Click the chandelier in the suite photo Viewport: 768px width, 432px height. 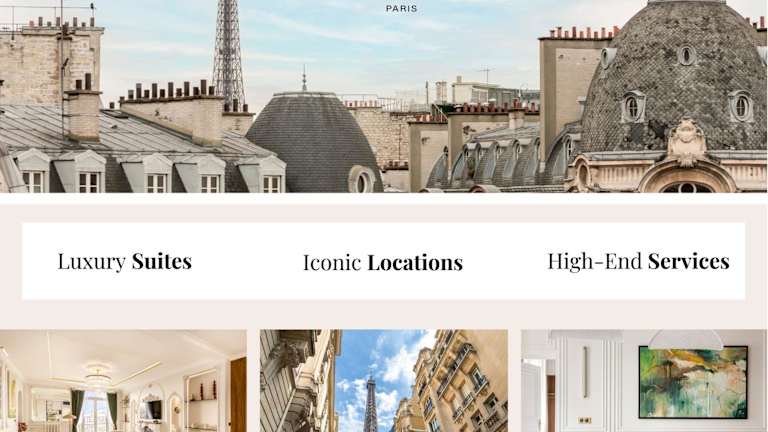coord(98,375)
